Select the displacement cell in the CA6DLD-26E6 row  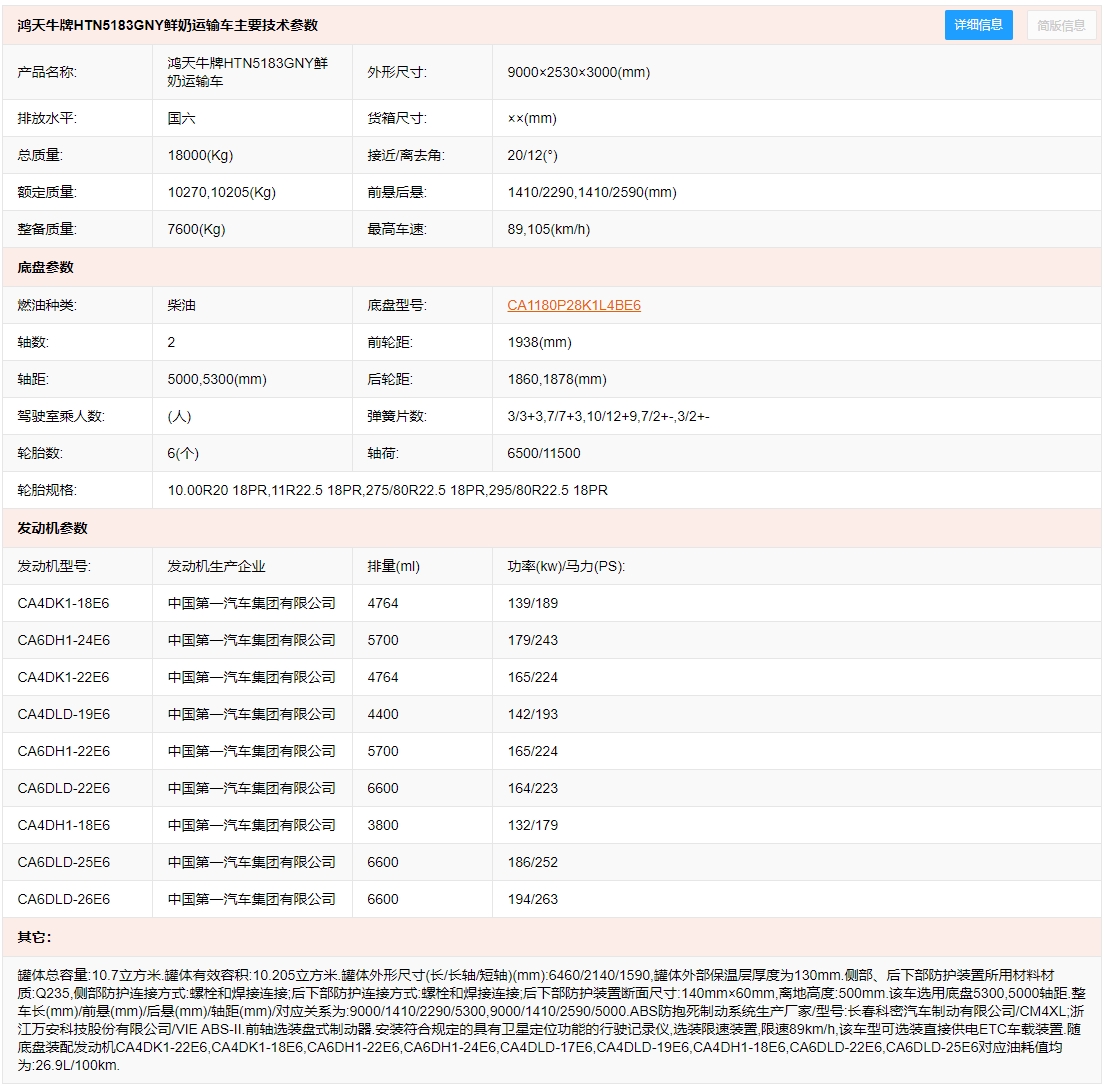pyautogui.click(x=422, y=899)
